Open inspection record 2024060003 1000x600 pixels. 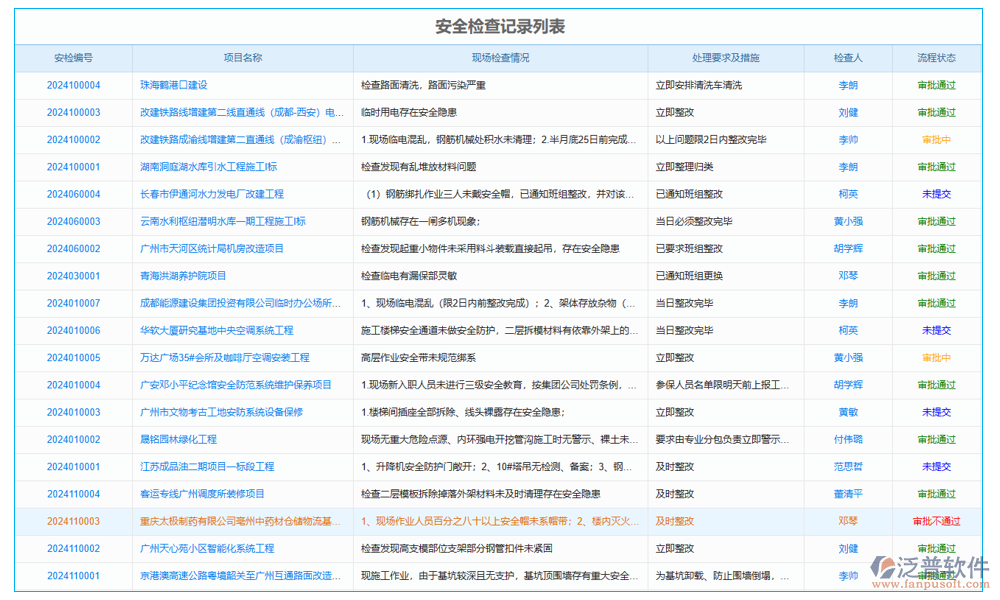pos(73,222)
